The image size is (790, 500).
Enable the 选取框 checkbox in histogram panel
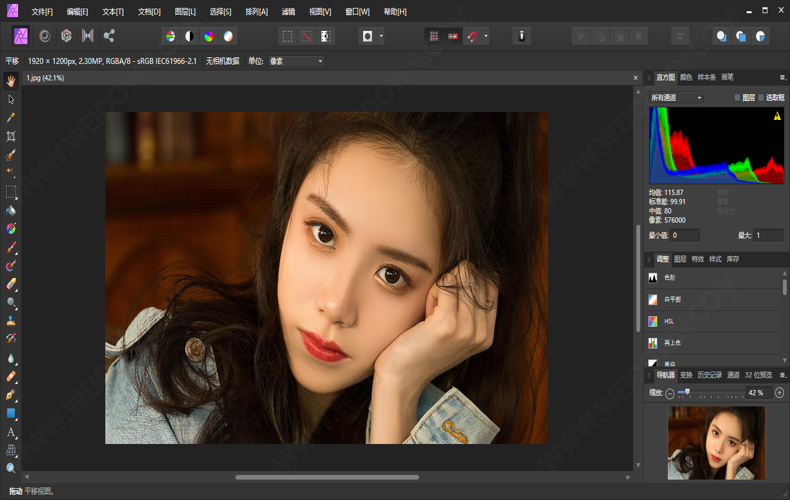761,98
